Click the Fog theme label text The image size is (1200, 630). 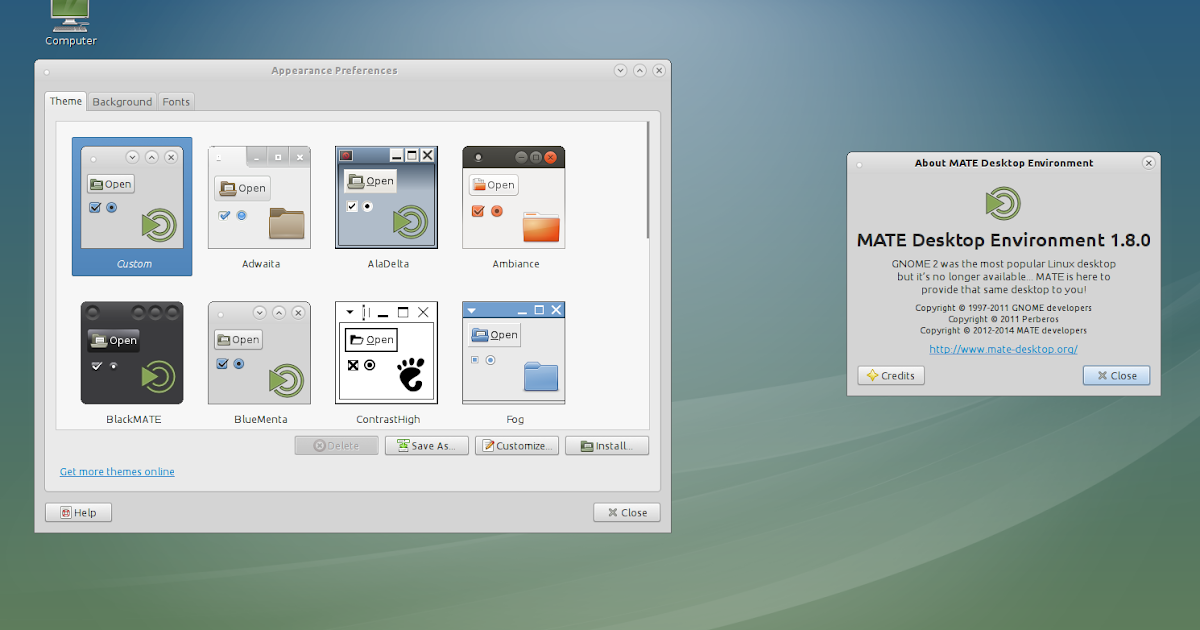(515, 420)
